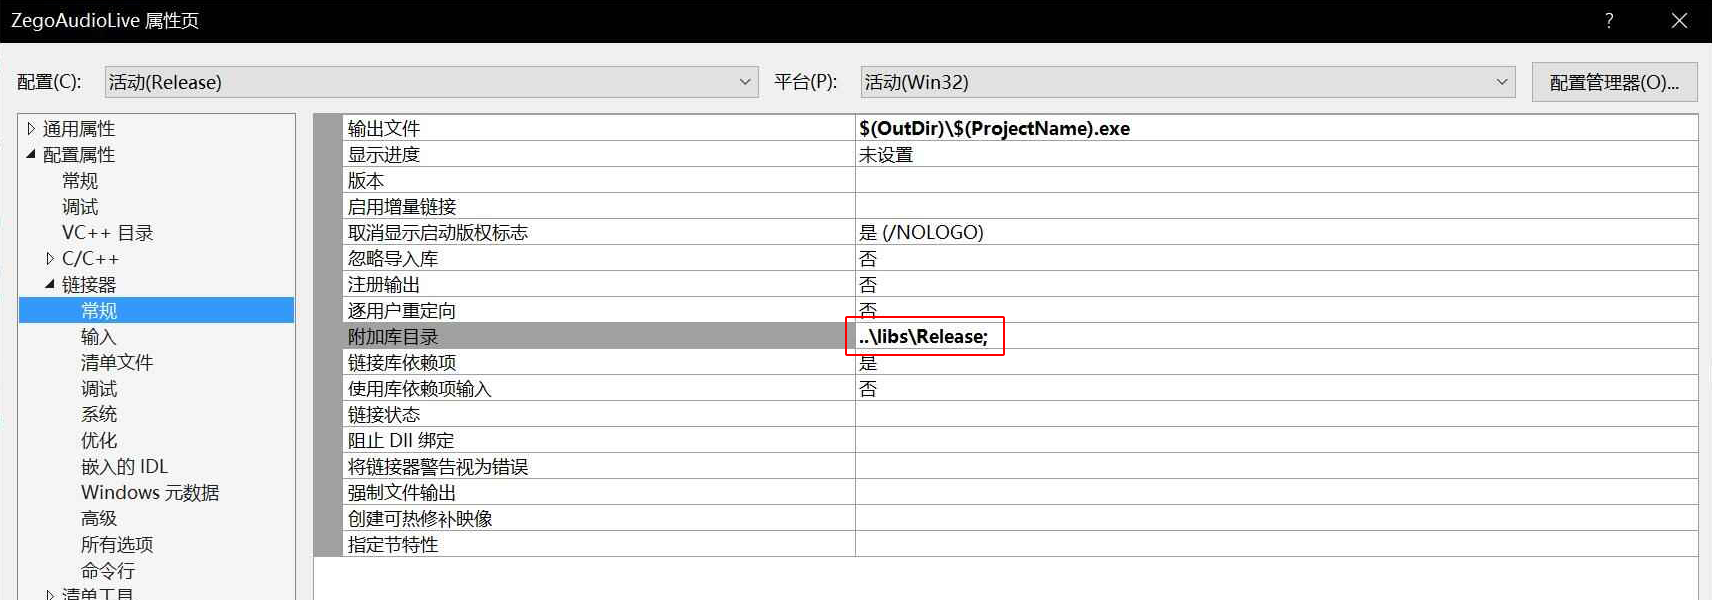The image size is (1712, 600).
Task: Open the 调试 page under 链接器
Action: pyautogui.click(x=99, y=389)
